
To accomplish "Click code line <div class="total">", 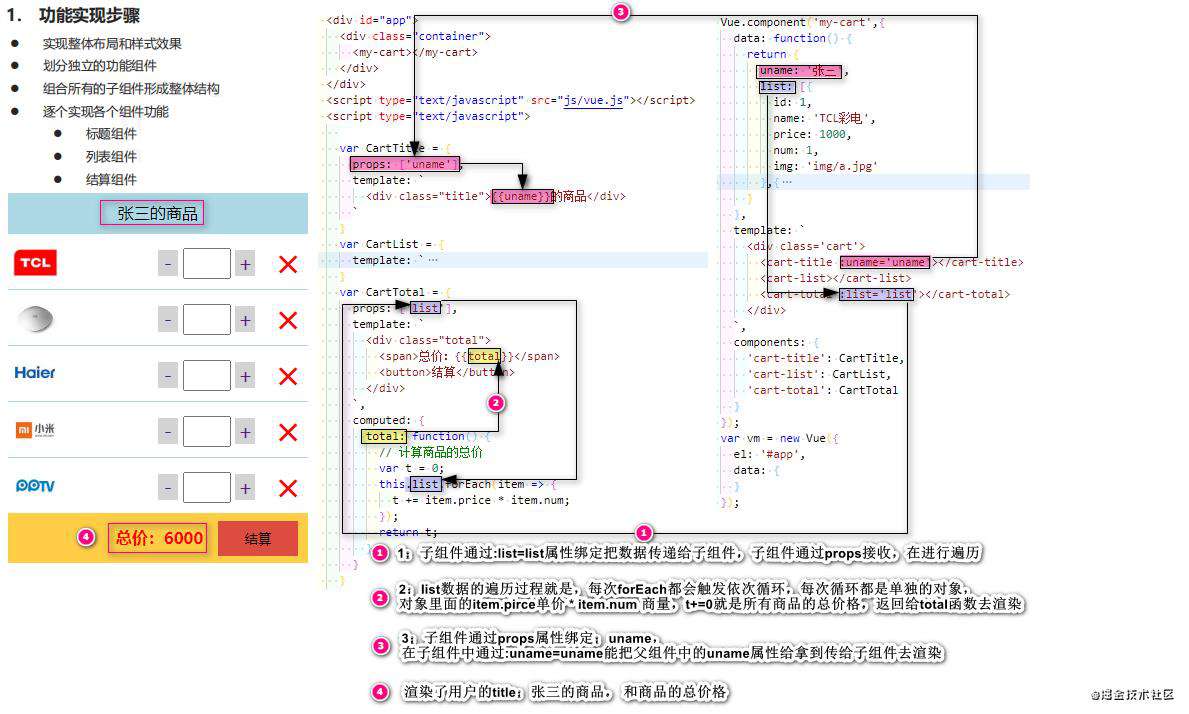I will pyautogui.click(x=428, y=340).
